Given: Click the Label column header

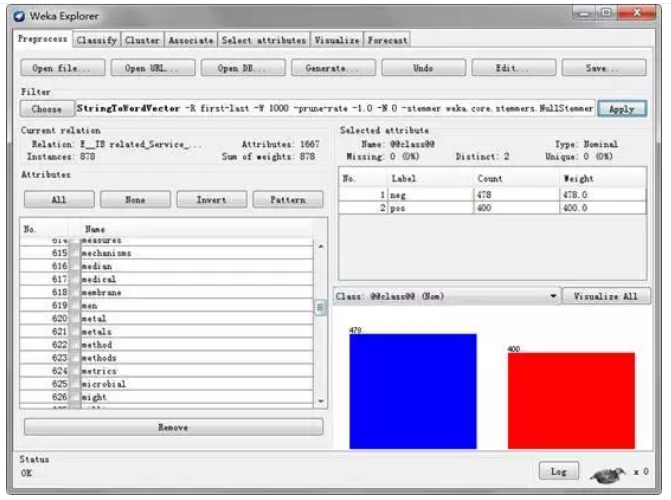Looking at the screenshot, I should coord(431,179).
